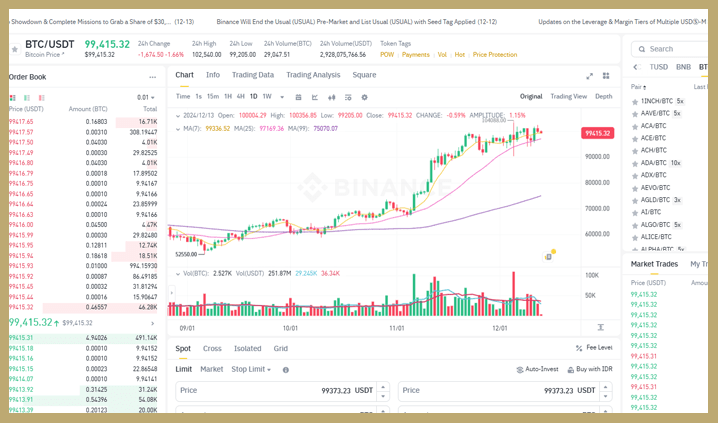Collapse the Vol(BTC) indicator chevron
718x423 pixels.
[178, 274]
